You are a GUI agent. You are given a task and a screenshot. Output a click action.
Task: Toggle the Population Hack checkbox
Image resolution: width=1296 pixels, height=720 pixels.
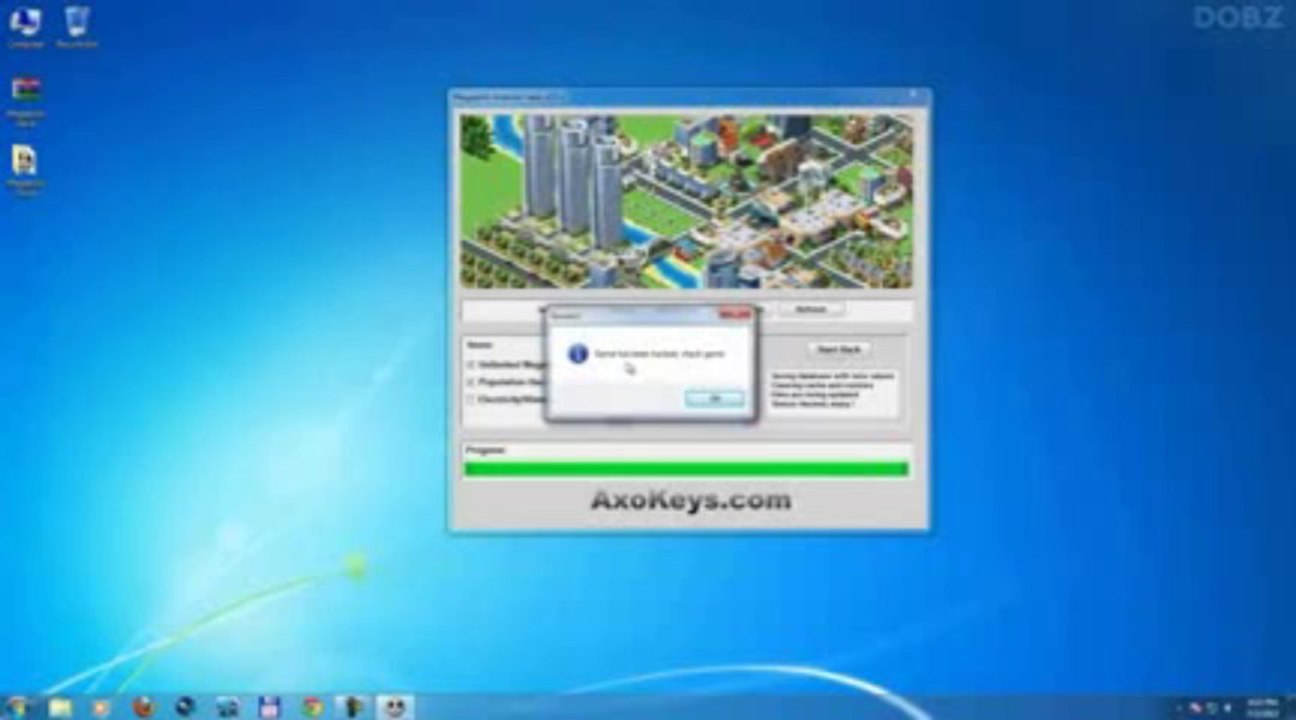(471, 382)
